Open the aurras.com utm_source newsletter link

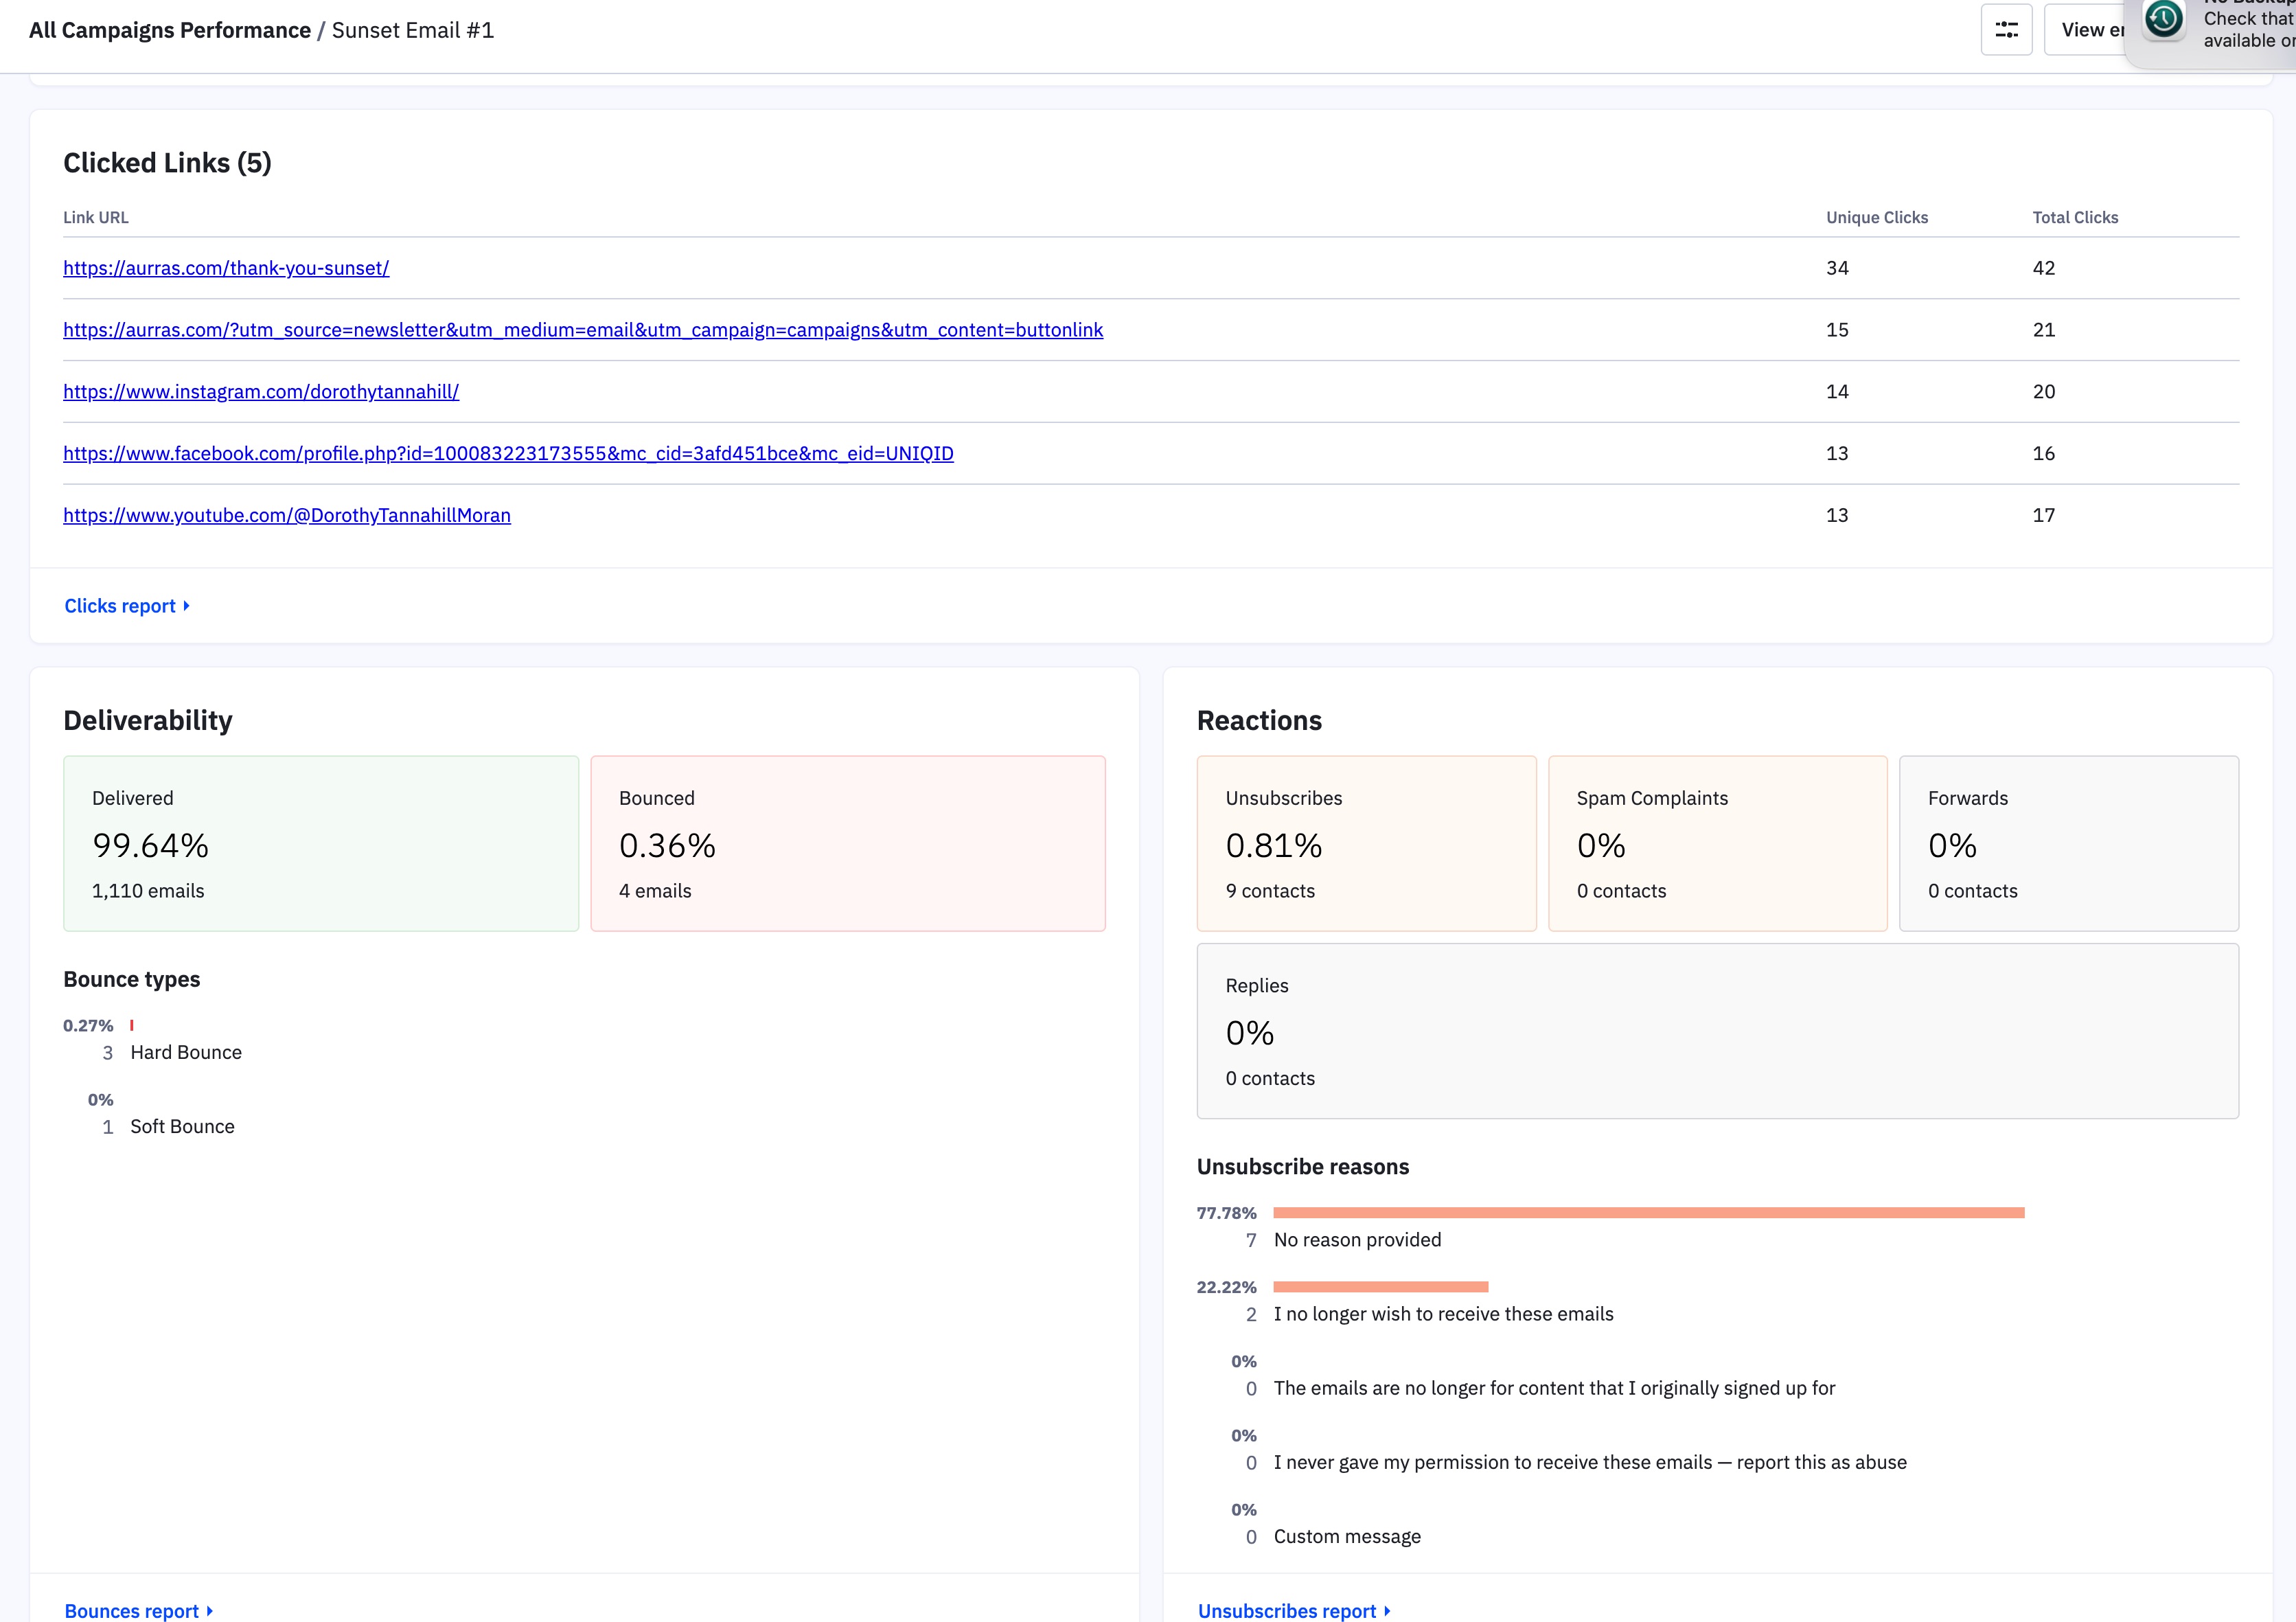[x=583, y=330]
